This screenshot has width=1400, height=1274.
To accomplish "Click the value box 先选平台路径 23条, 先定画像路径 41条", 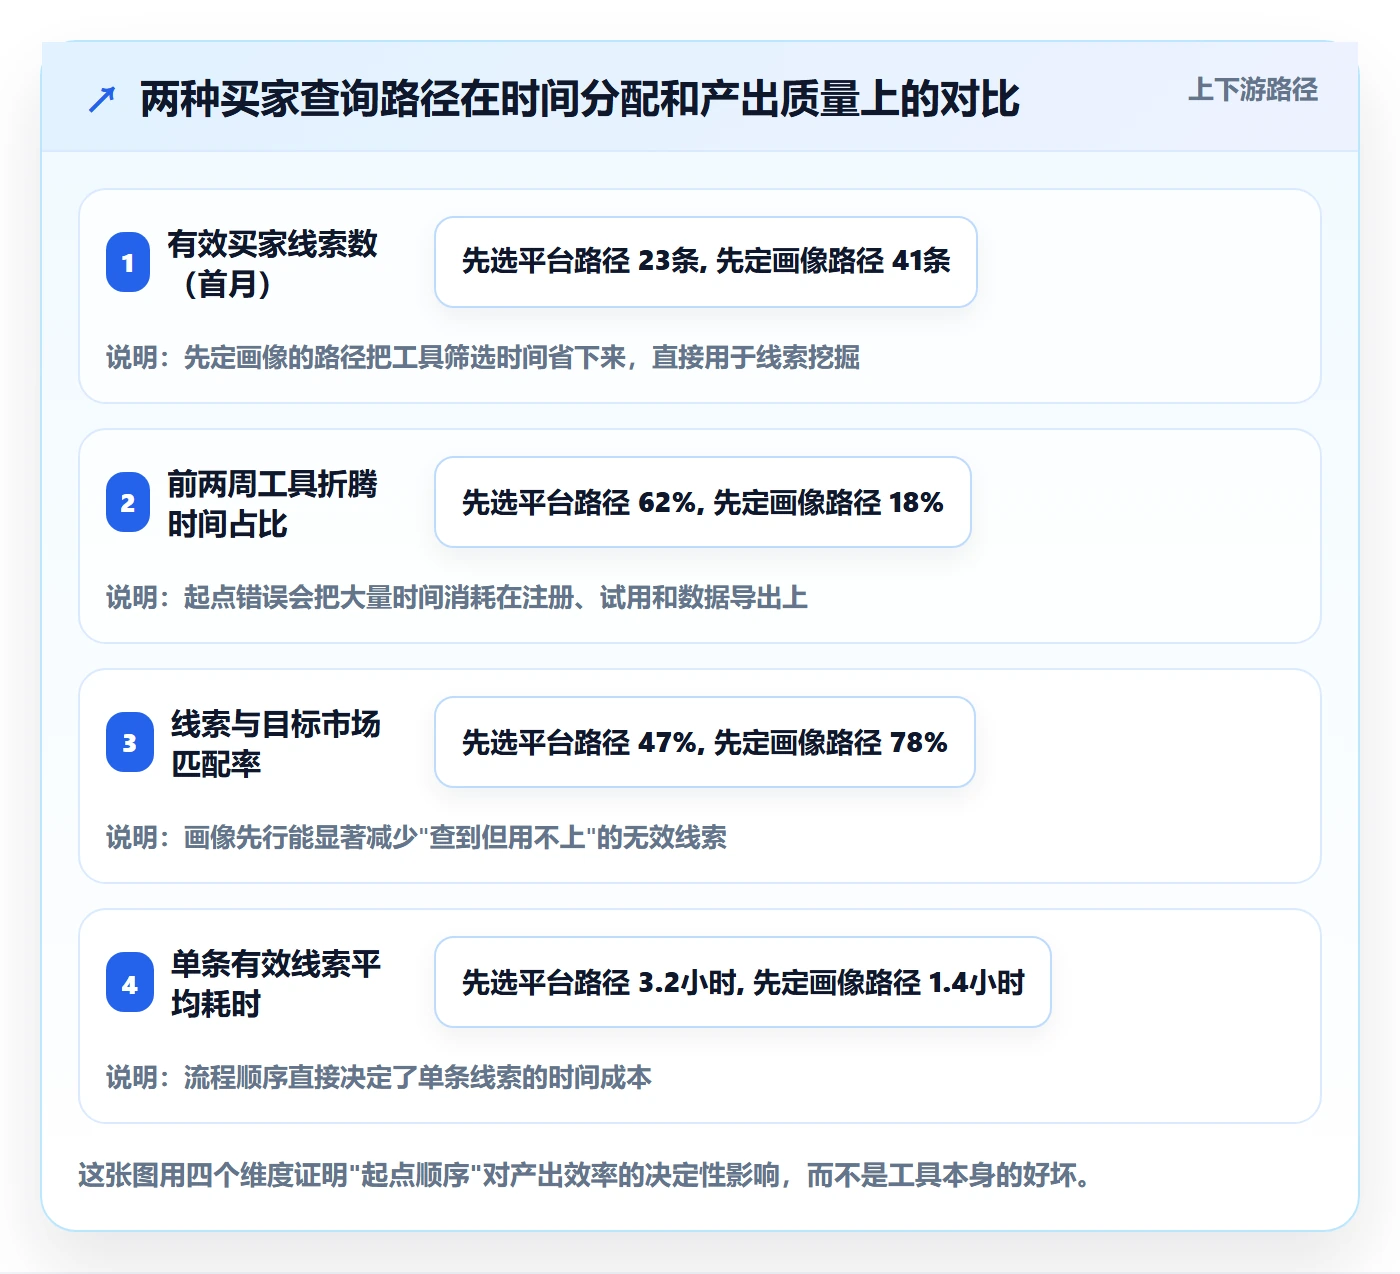I will (x=706, y=262).
